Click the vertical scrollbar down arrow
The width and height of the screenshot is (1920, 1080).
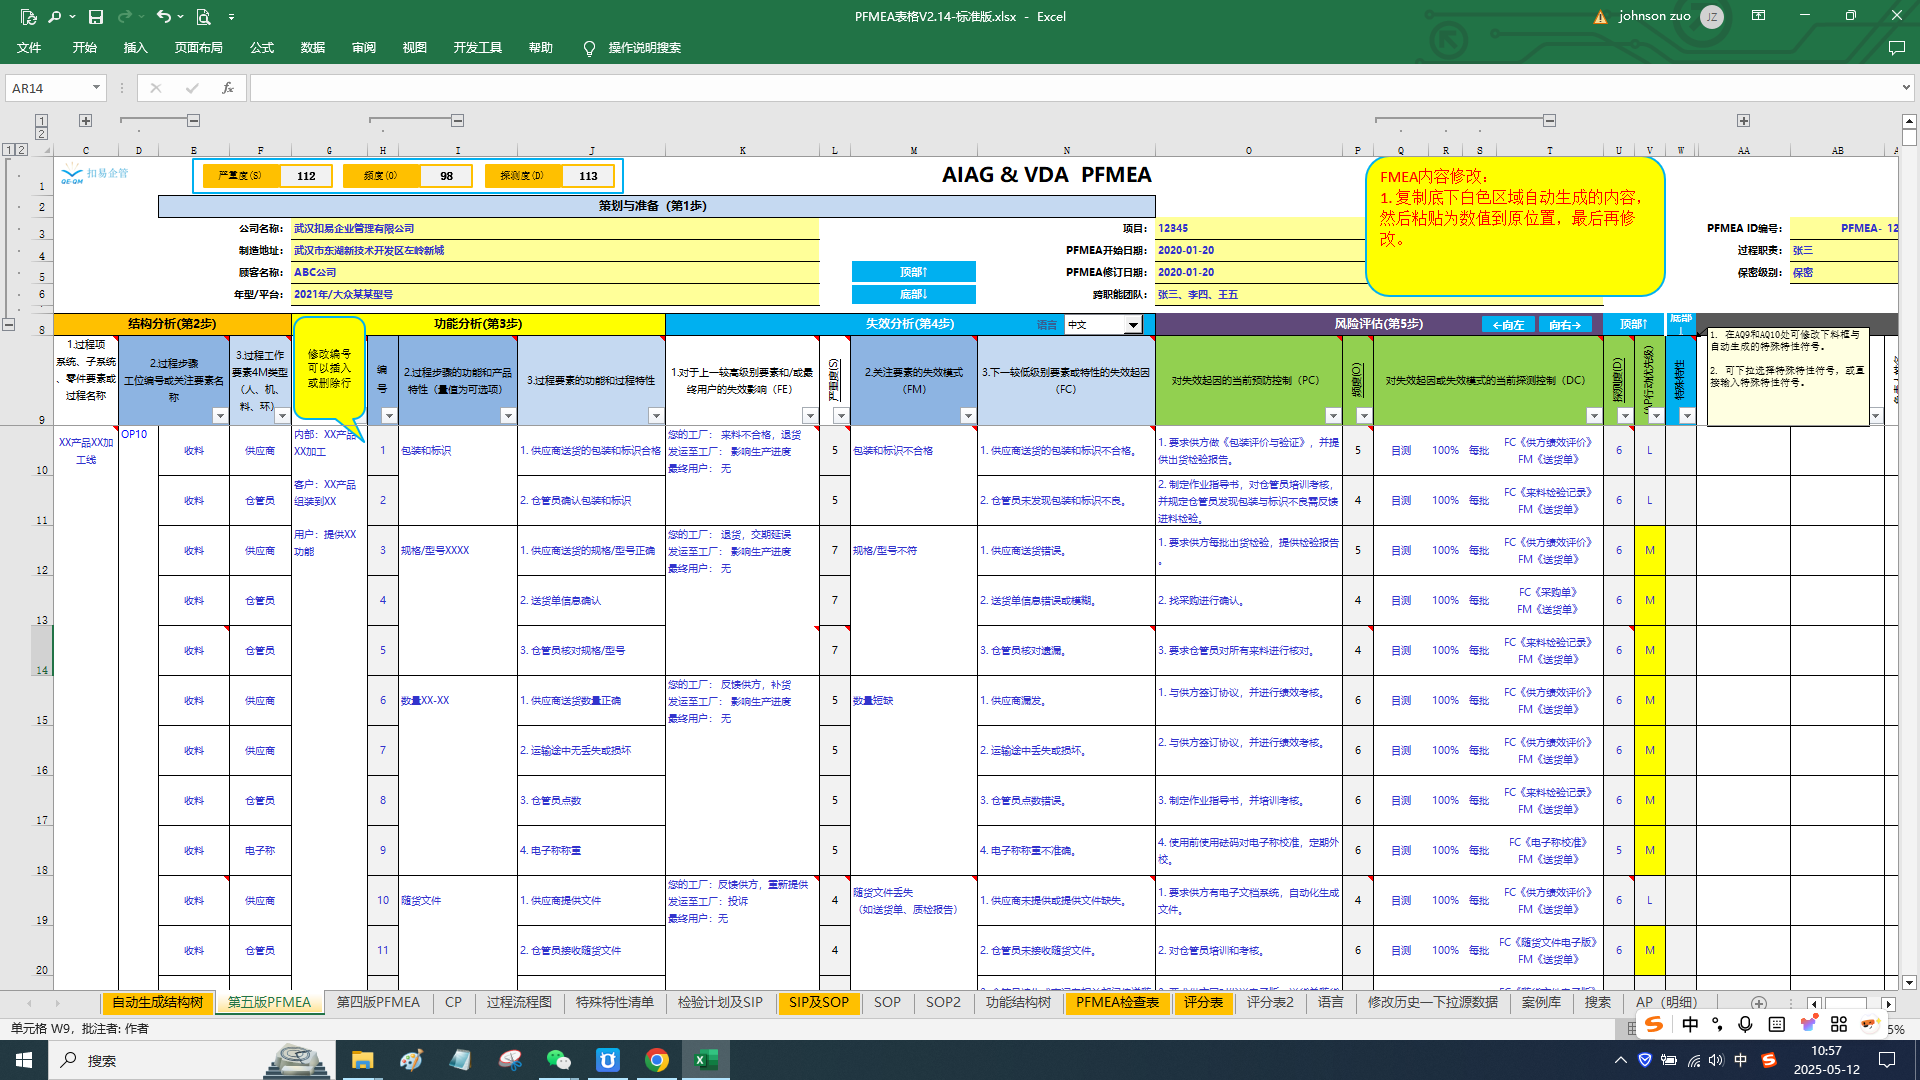[x=1909, y=983]
